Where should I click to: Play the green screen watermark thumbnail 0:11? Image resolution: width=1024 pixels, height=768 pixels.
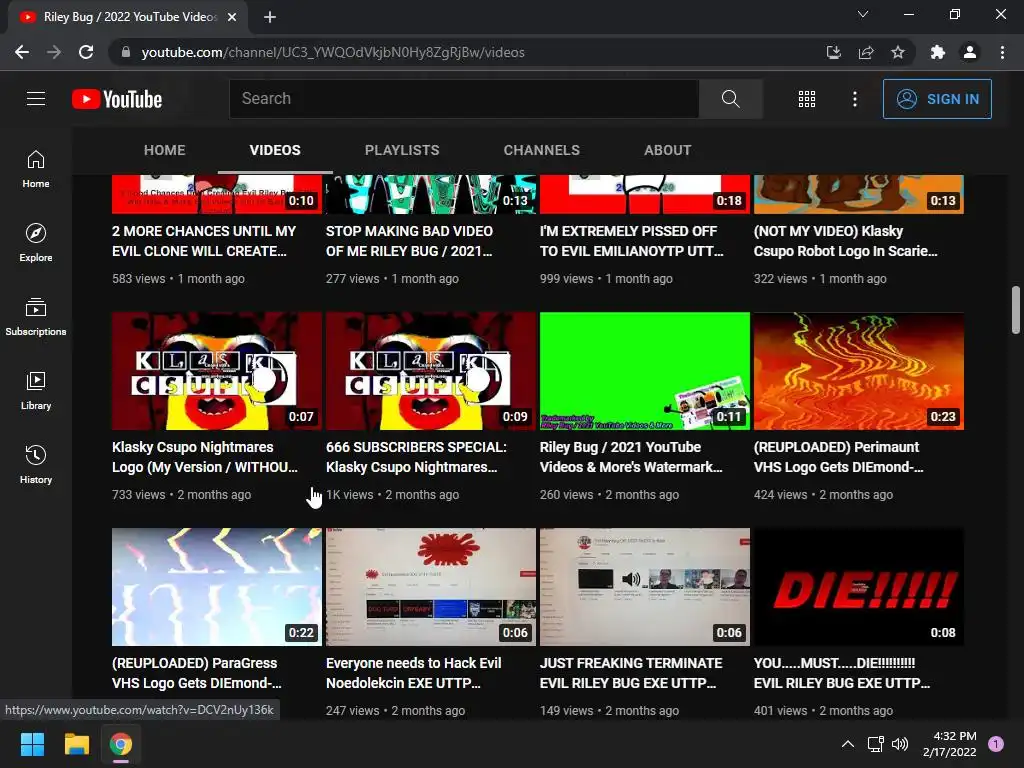645,371
